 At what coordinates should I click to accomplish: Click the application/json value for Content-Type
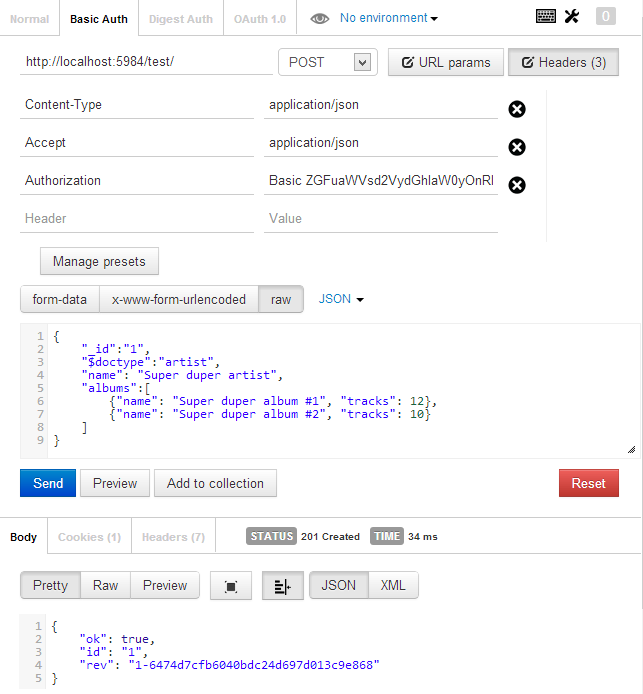pyautogui.click(x=381, y=105)
